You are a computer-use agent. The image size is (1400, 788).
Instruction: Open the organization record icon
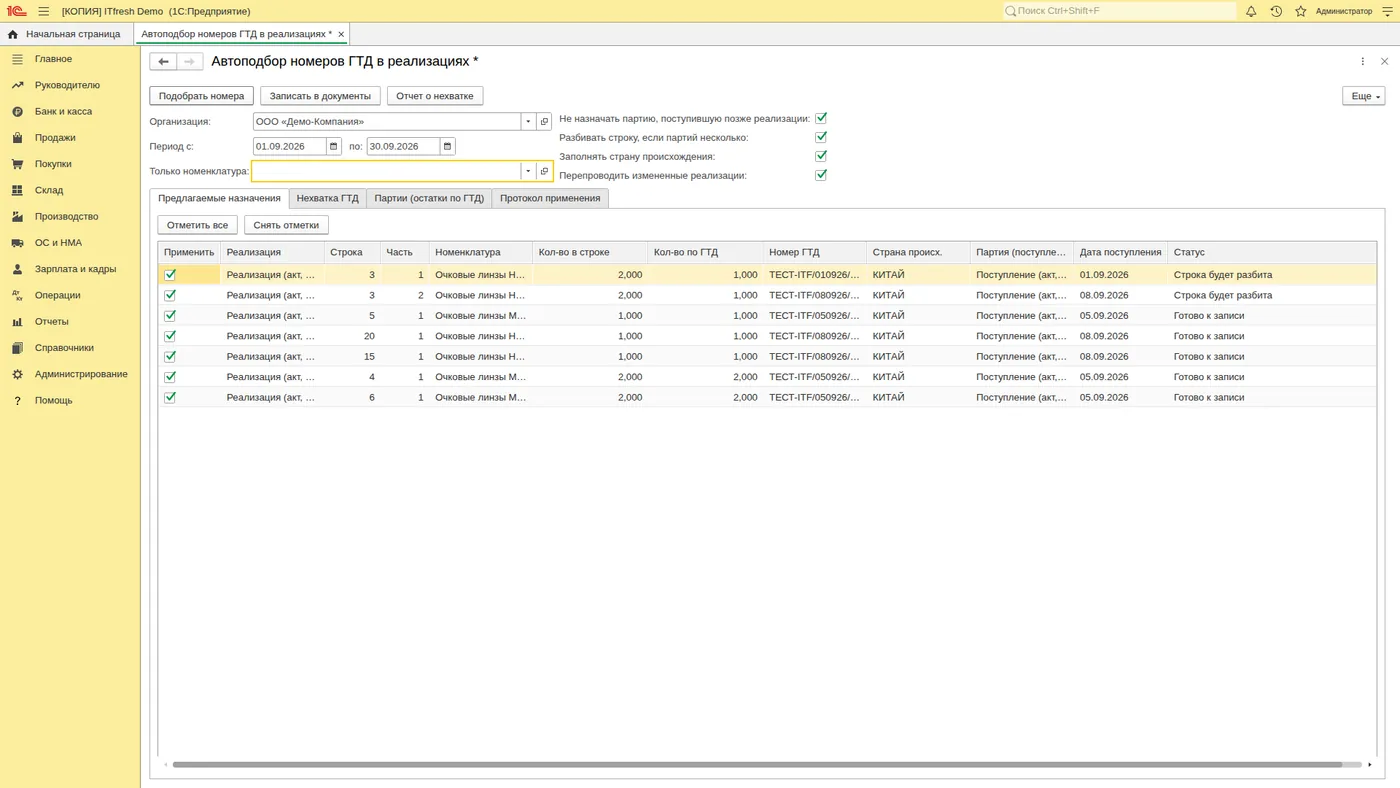point(545,122)
